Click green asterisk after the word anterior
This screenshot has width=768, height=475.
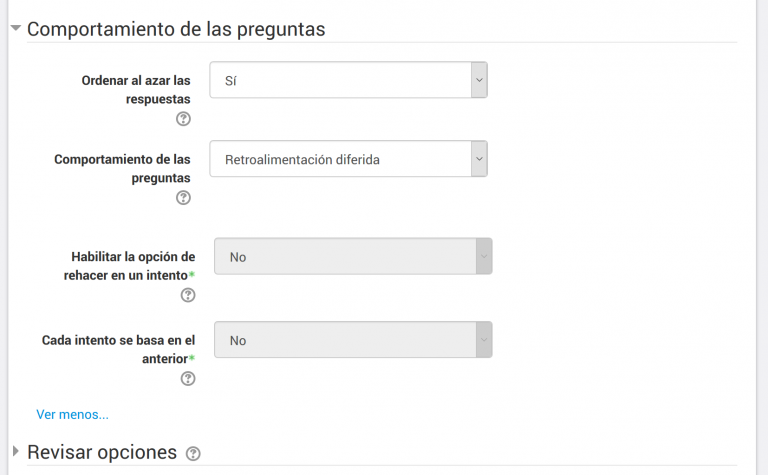[192, 357]
